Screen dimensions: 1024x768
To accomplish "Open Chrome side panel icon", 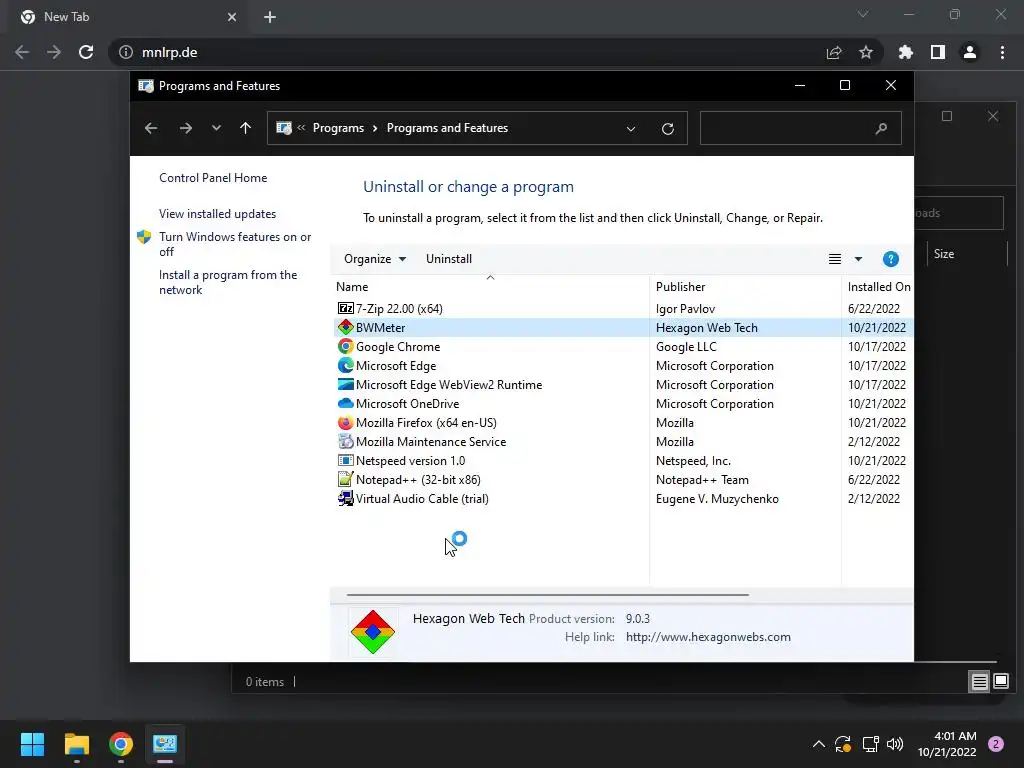I will [938, 52].
